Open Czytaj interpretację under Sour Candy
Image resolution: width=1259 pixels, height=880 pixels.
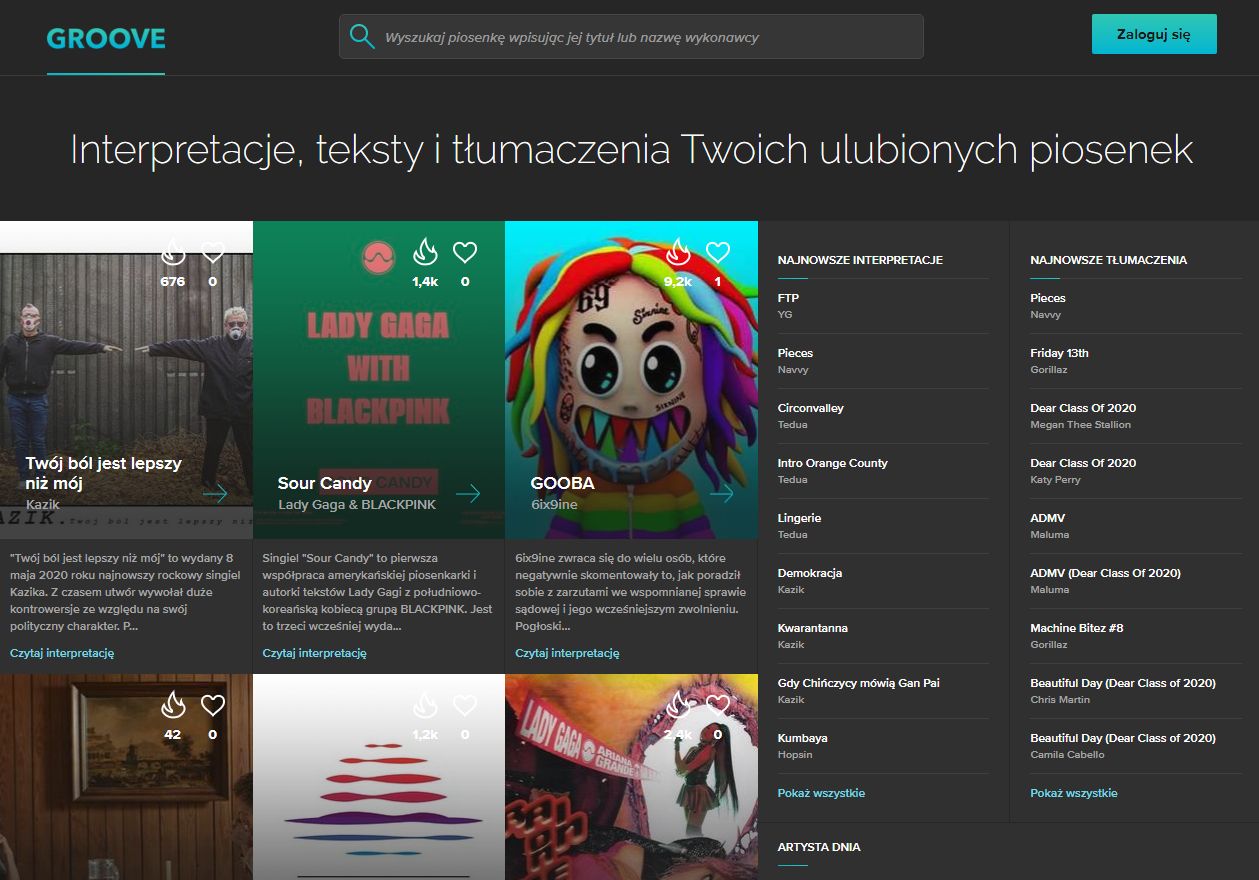click(315, 653)
